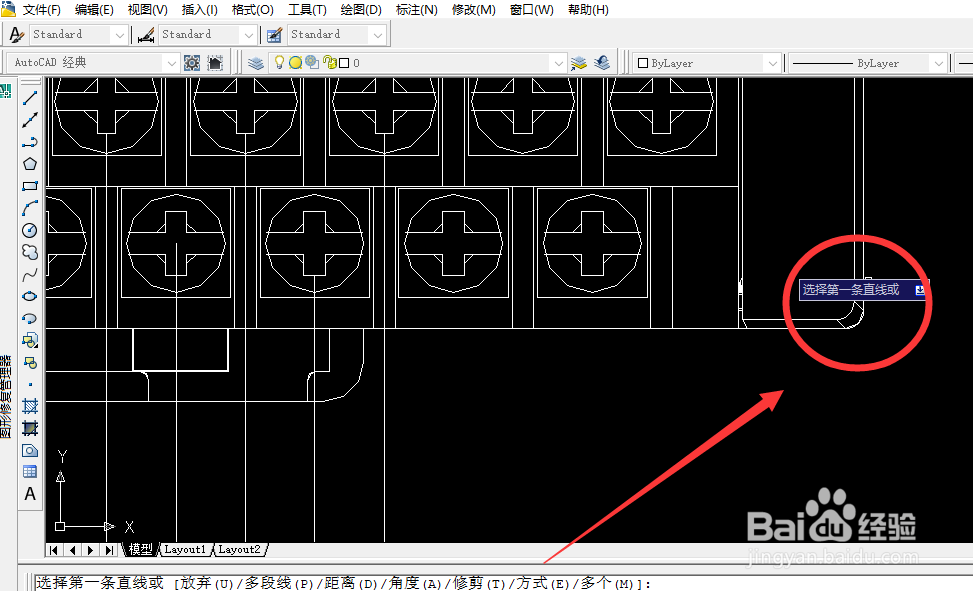The image size is (973, 591).
Task: Open the 窗口(W) menu
Action: 532,10
